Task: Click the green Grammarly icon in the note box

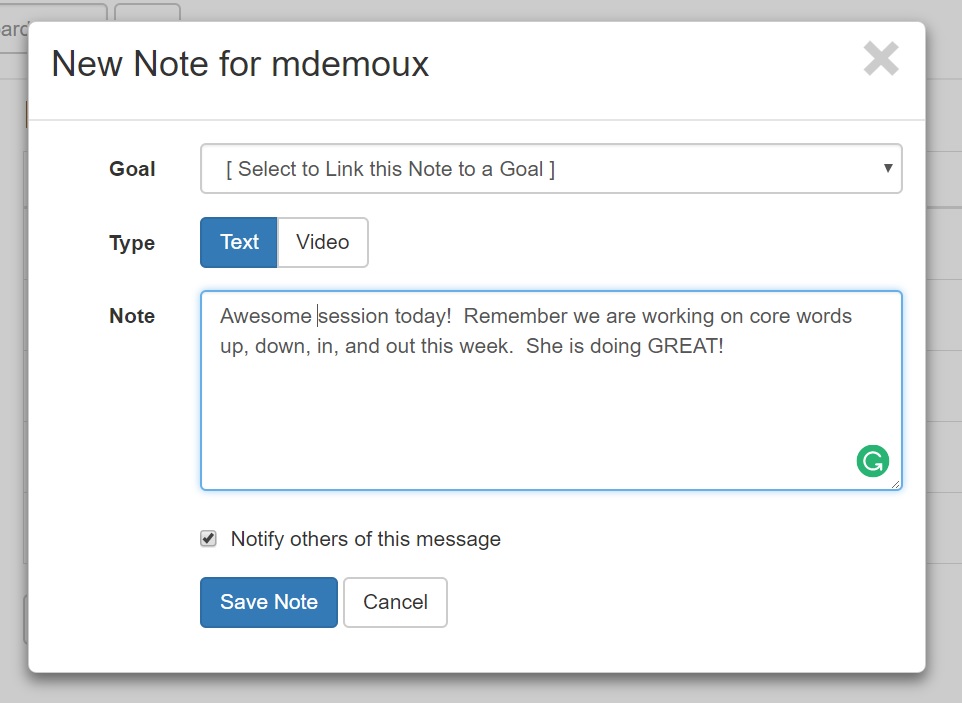Action: pyautogui.click(x=872, y=461)
